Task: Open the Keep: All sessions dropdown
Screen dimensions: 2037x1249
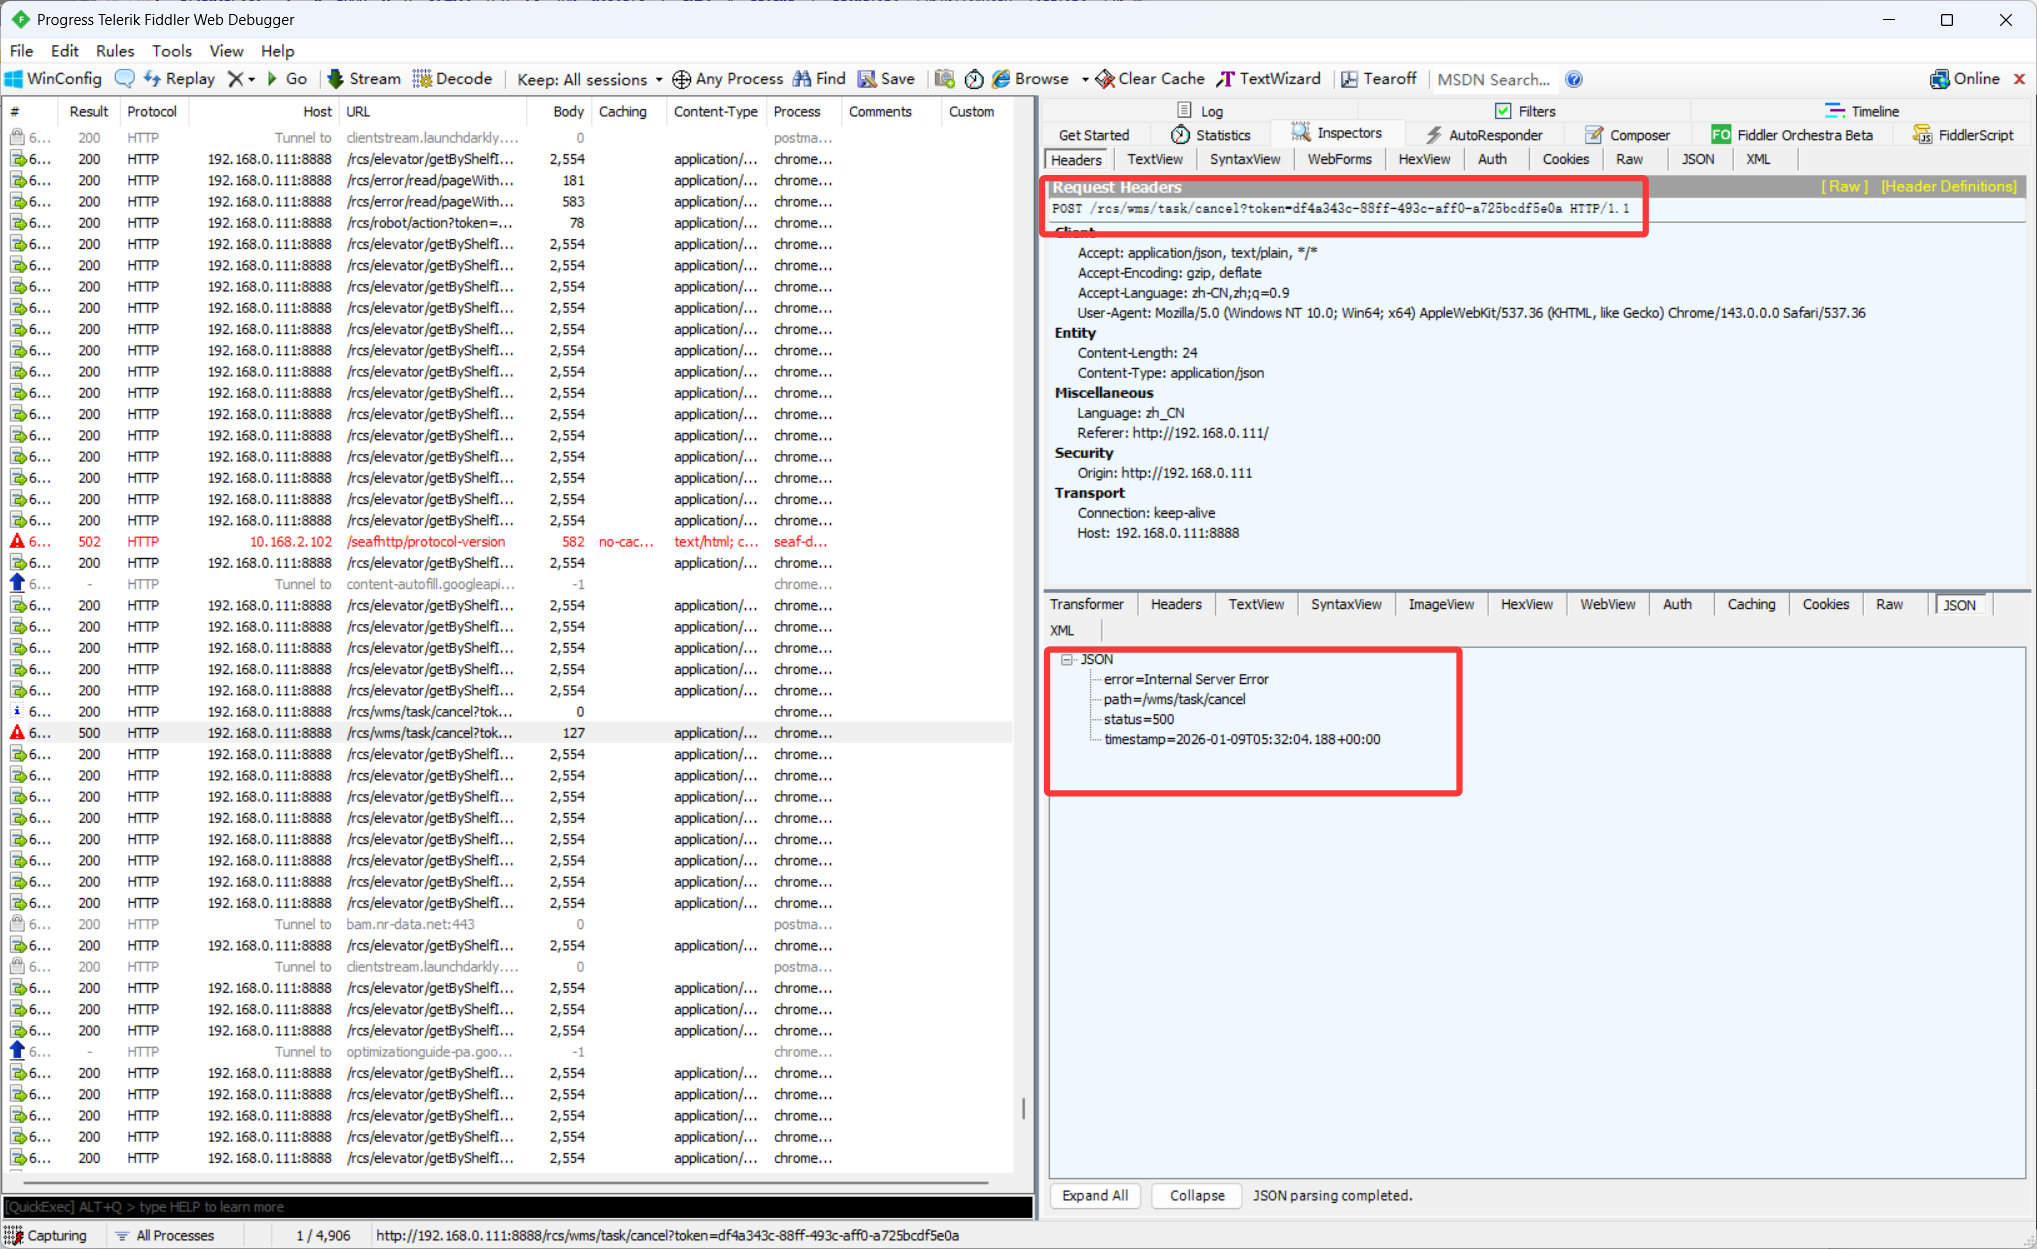Action: (589, 79)
